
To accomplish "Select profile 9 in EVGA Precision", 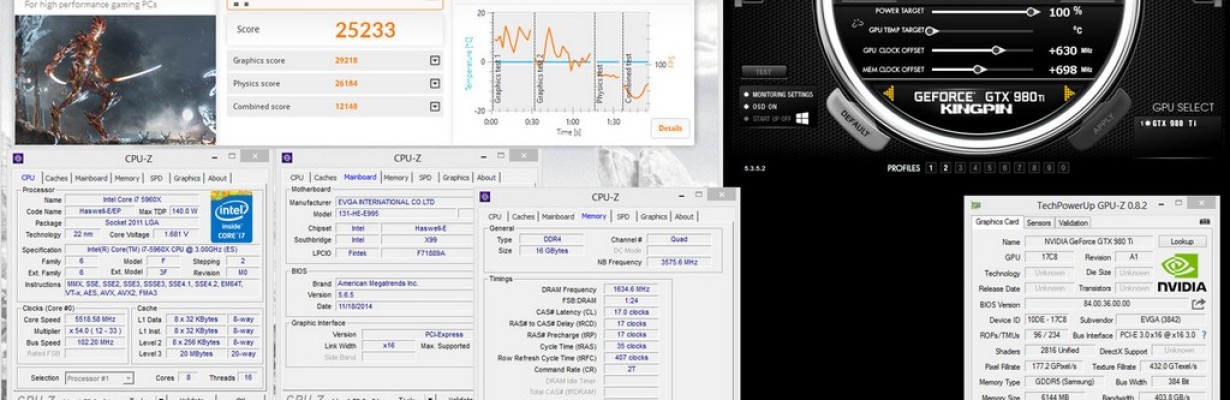I will (1050, 168).
